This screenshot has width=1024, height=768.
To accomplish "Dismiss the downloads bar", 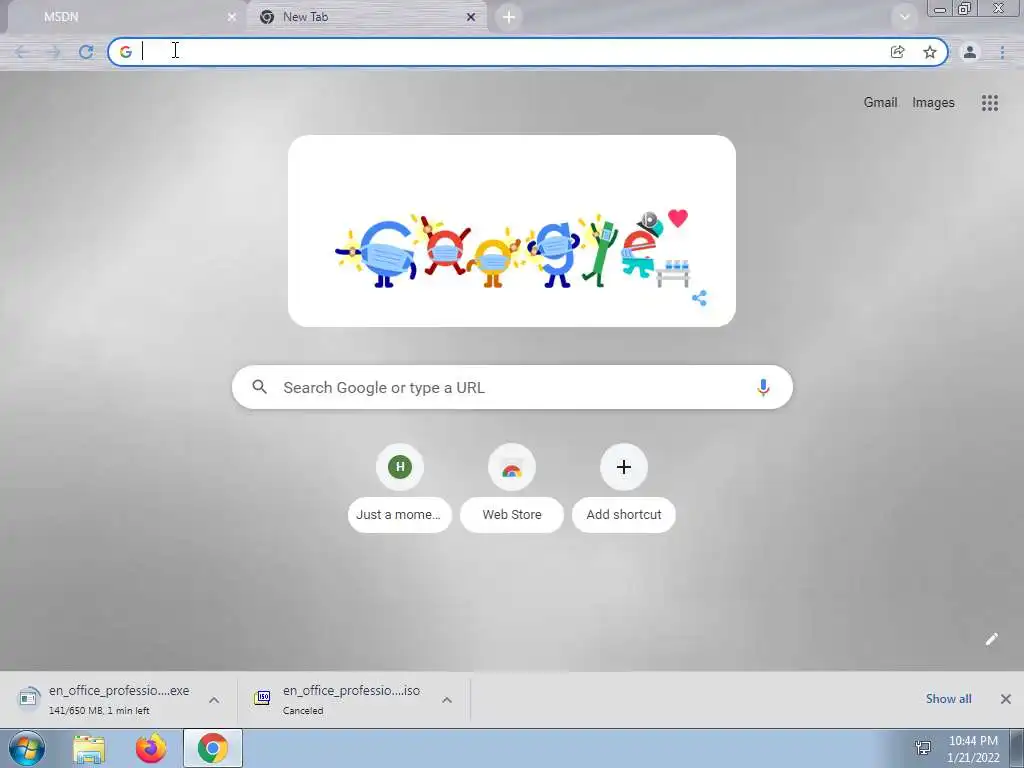I will click(x=1006, y=699).
